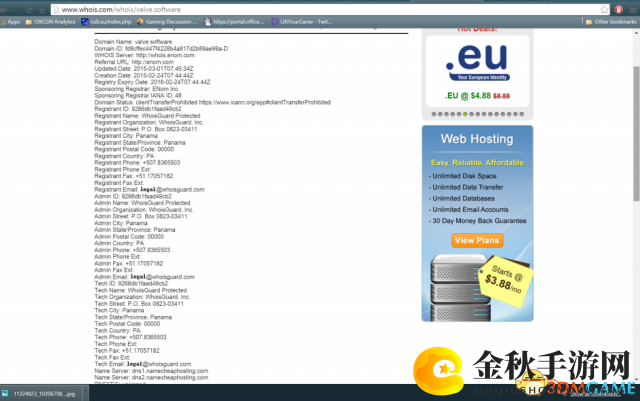This screenshot has width=640, height=401.
Task: Click the Registrant Email legal@whoisguard.com text
Action: tap(149, 189)
